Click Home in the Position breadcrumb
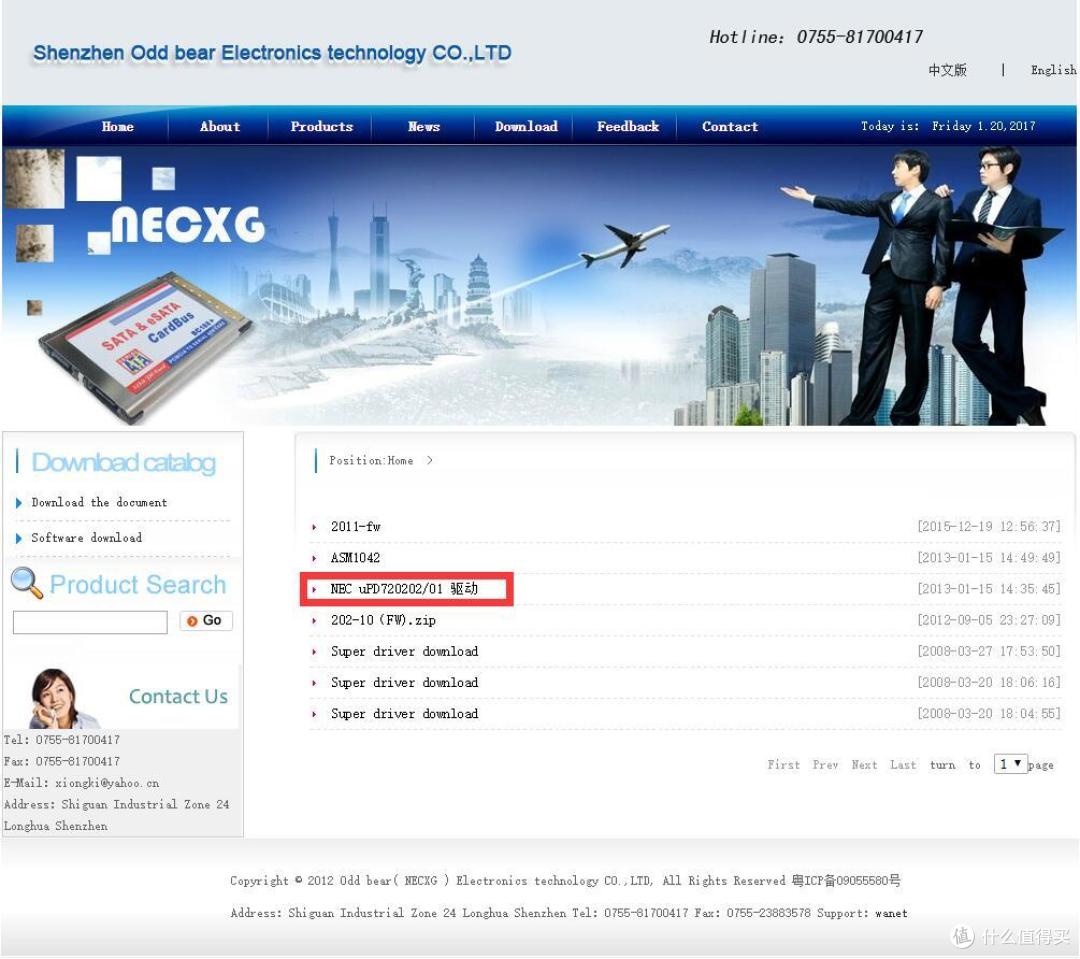The width and height of the screenshot is (1080, 959). (x=400, y=461)
